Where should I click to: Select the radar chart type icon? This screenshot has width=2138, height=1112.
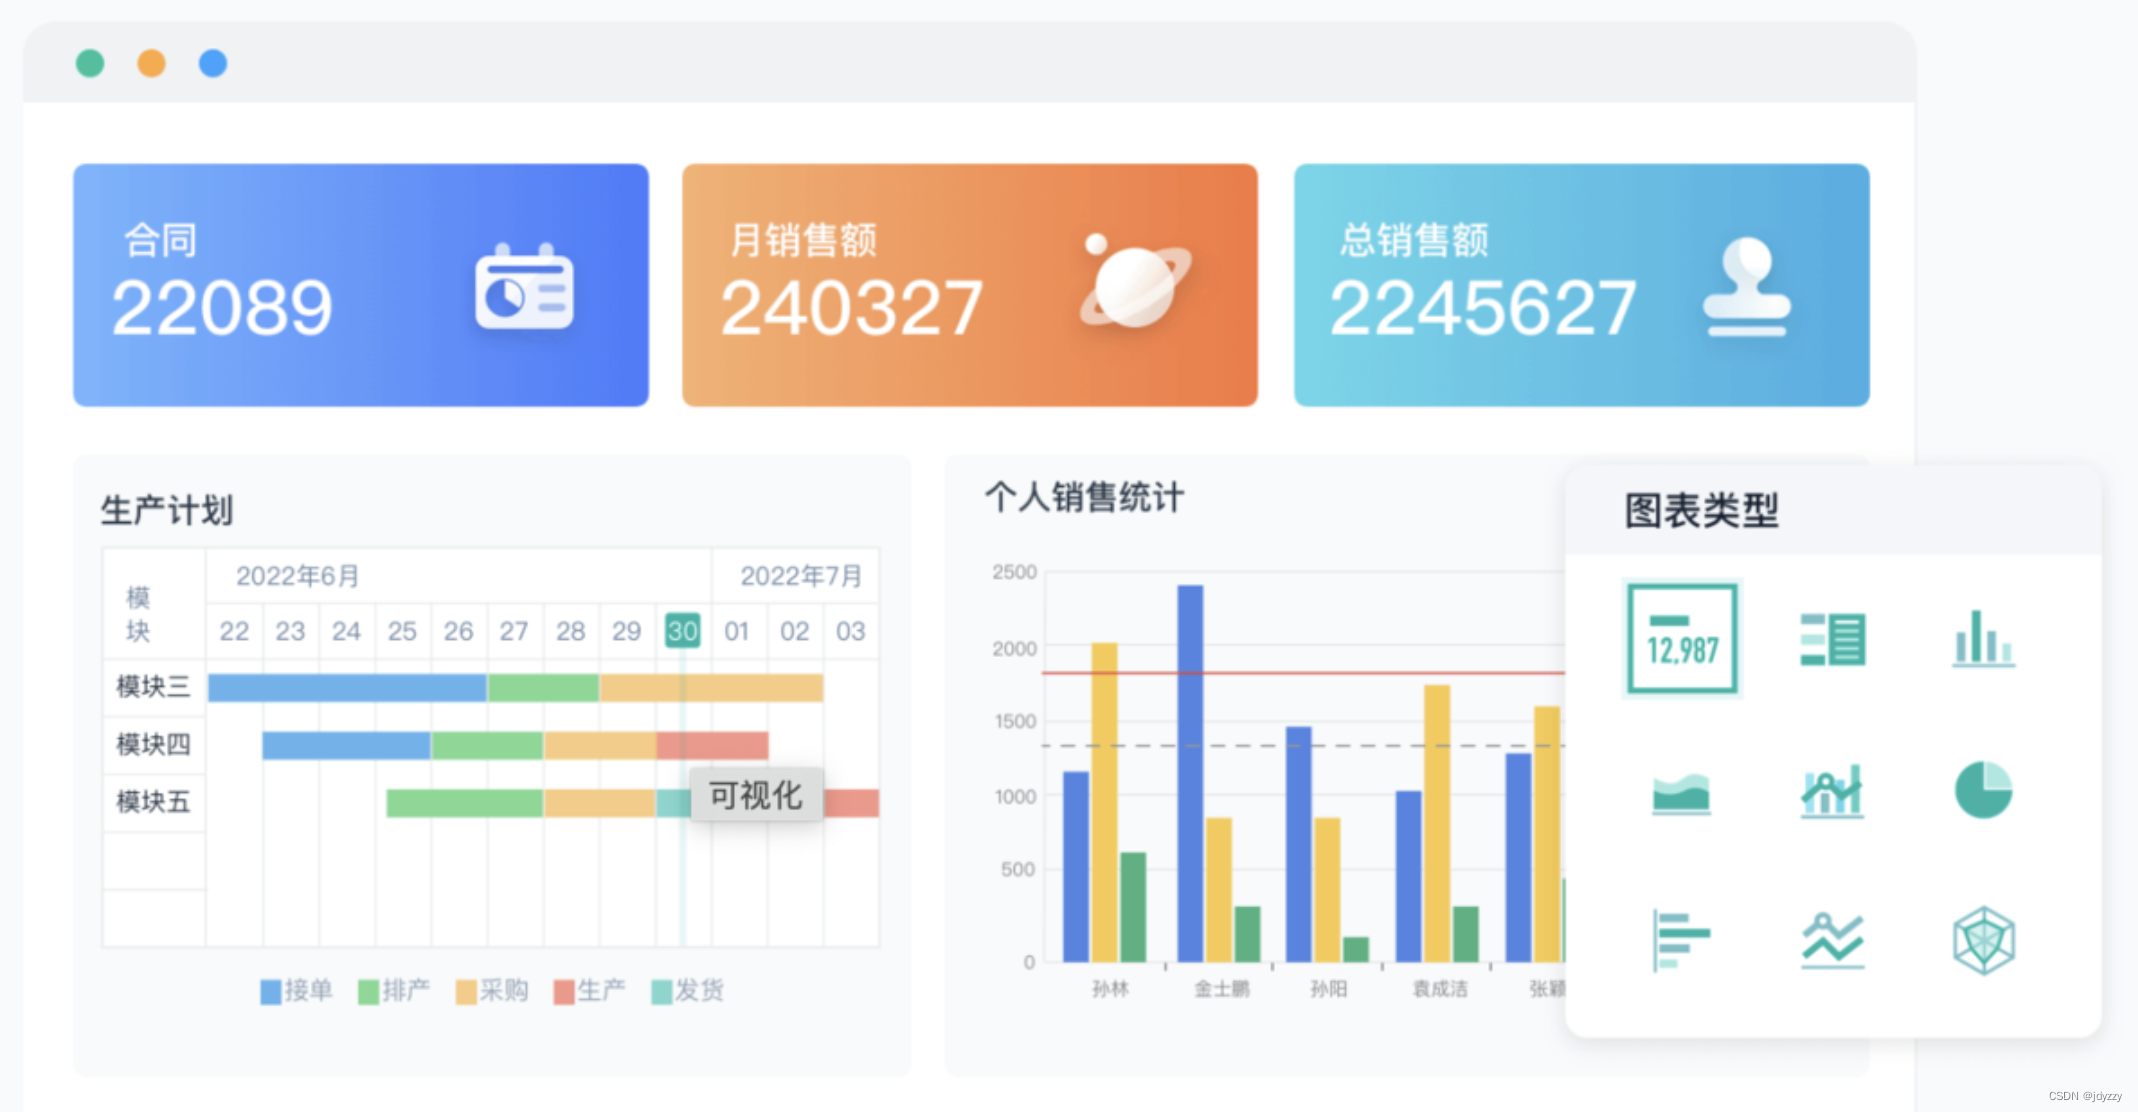pos(1983,940)
